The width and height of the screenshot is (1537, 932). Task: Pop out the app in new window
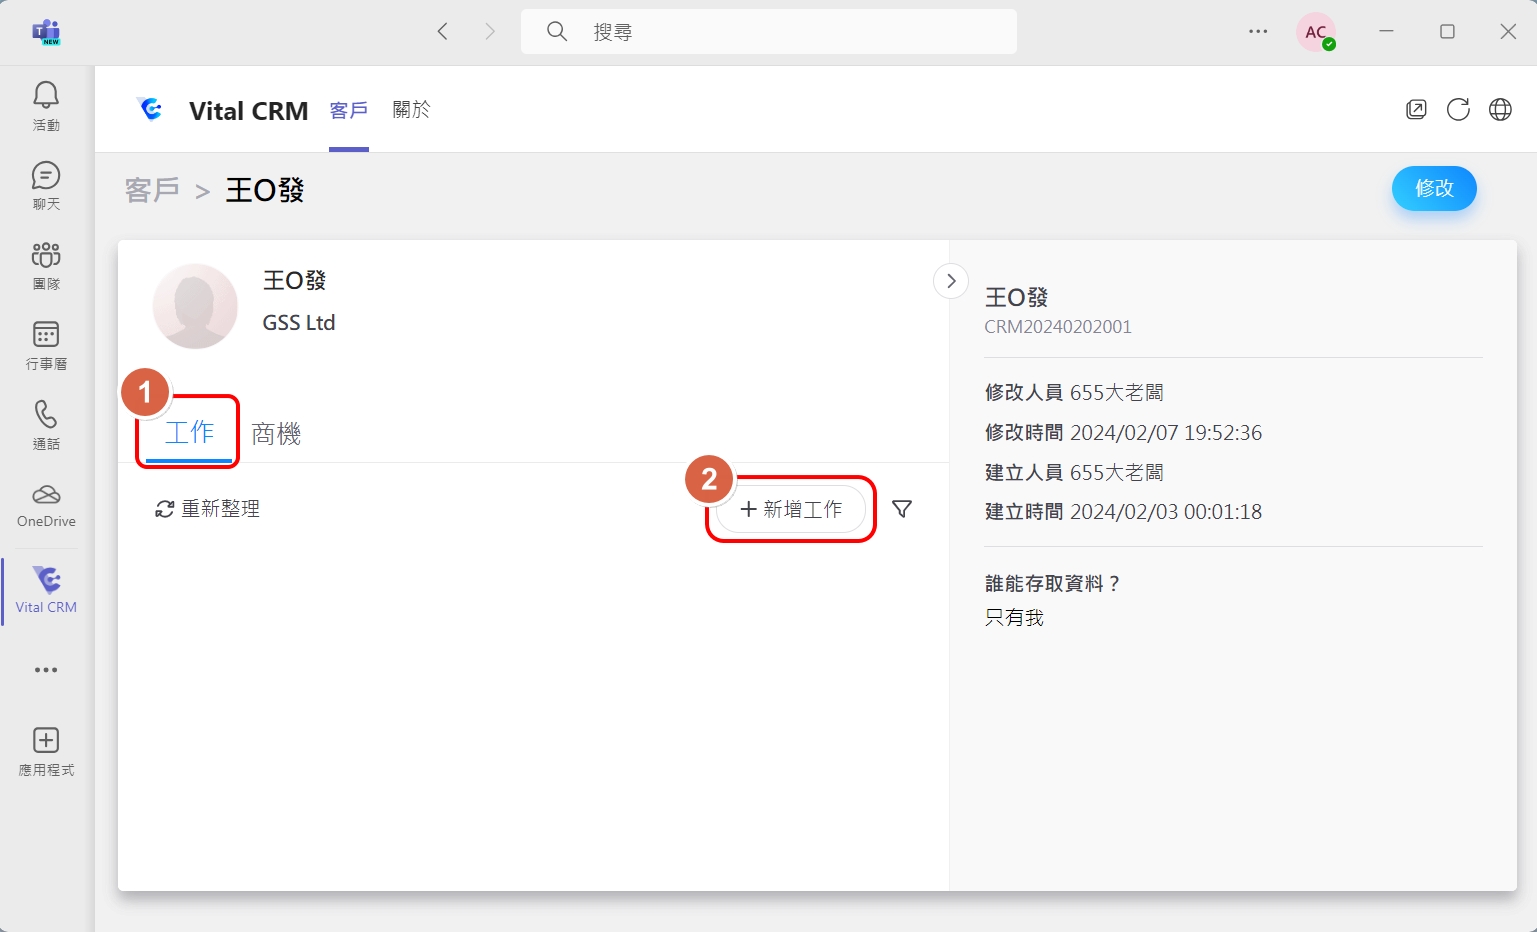1416,110
